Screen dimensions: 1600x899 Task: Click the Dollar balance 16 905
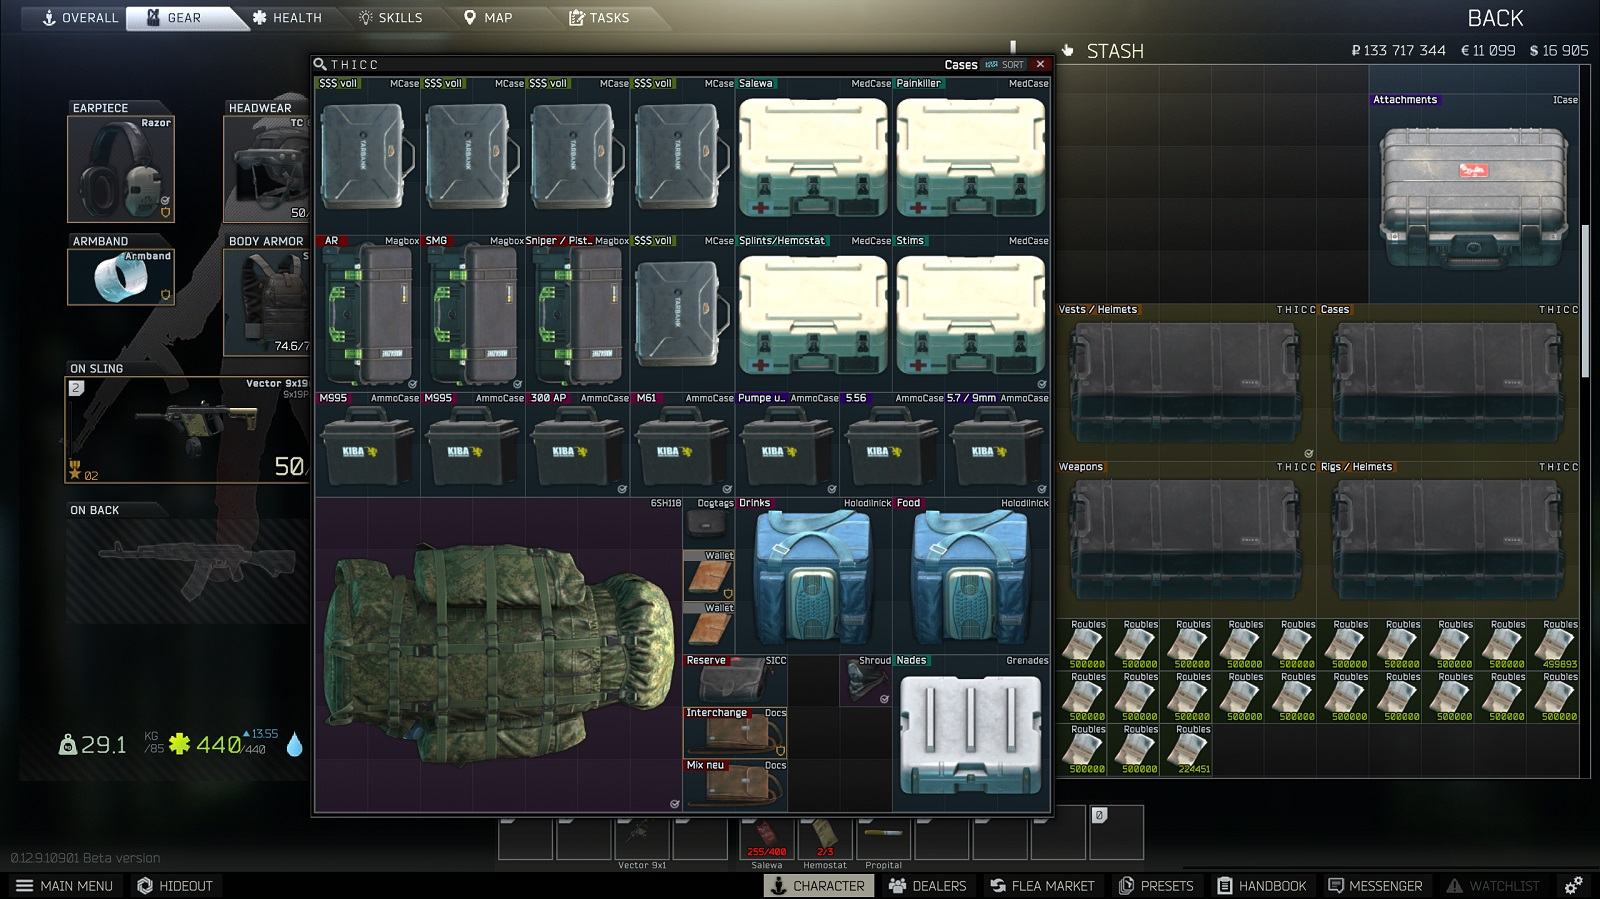1559,50
